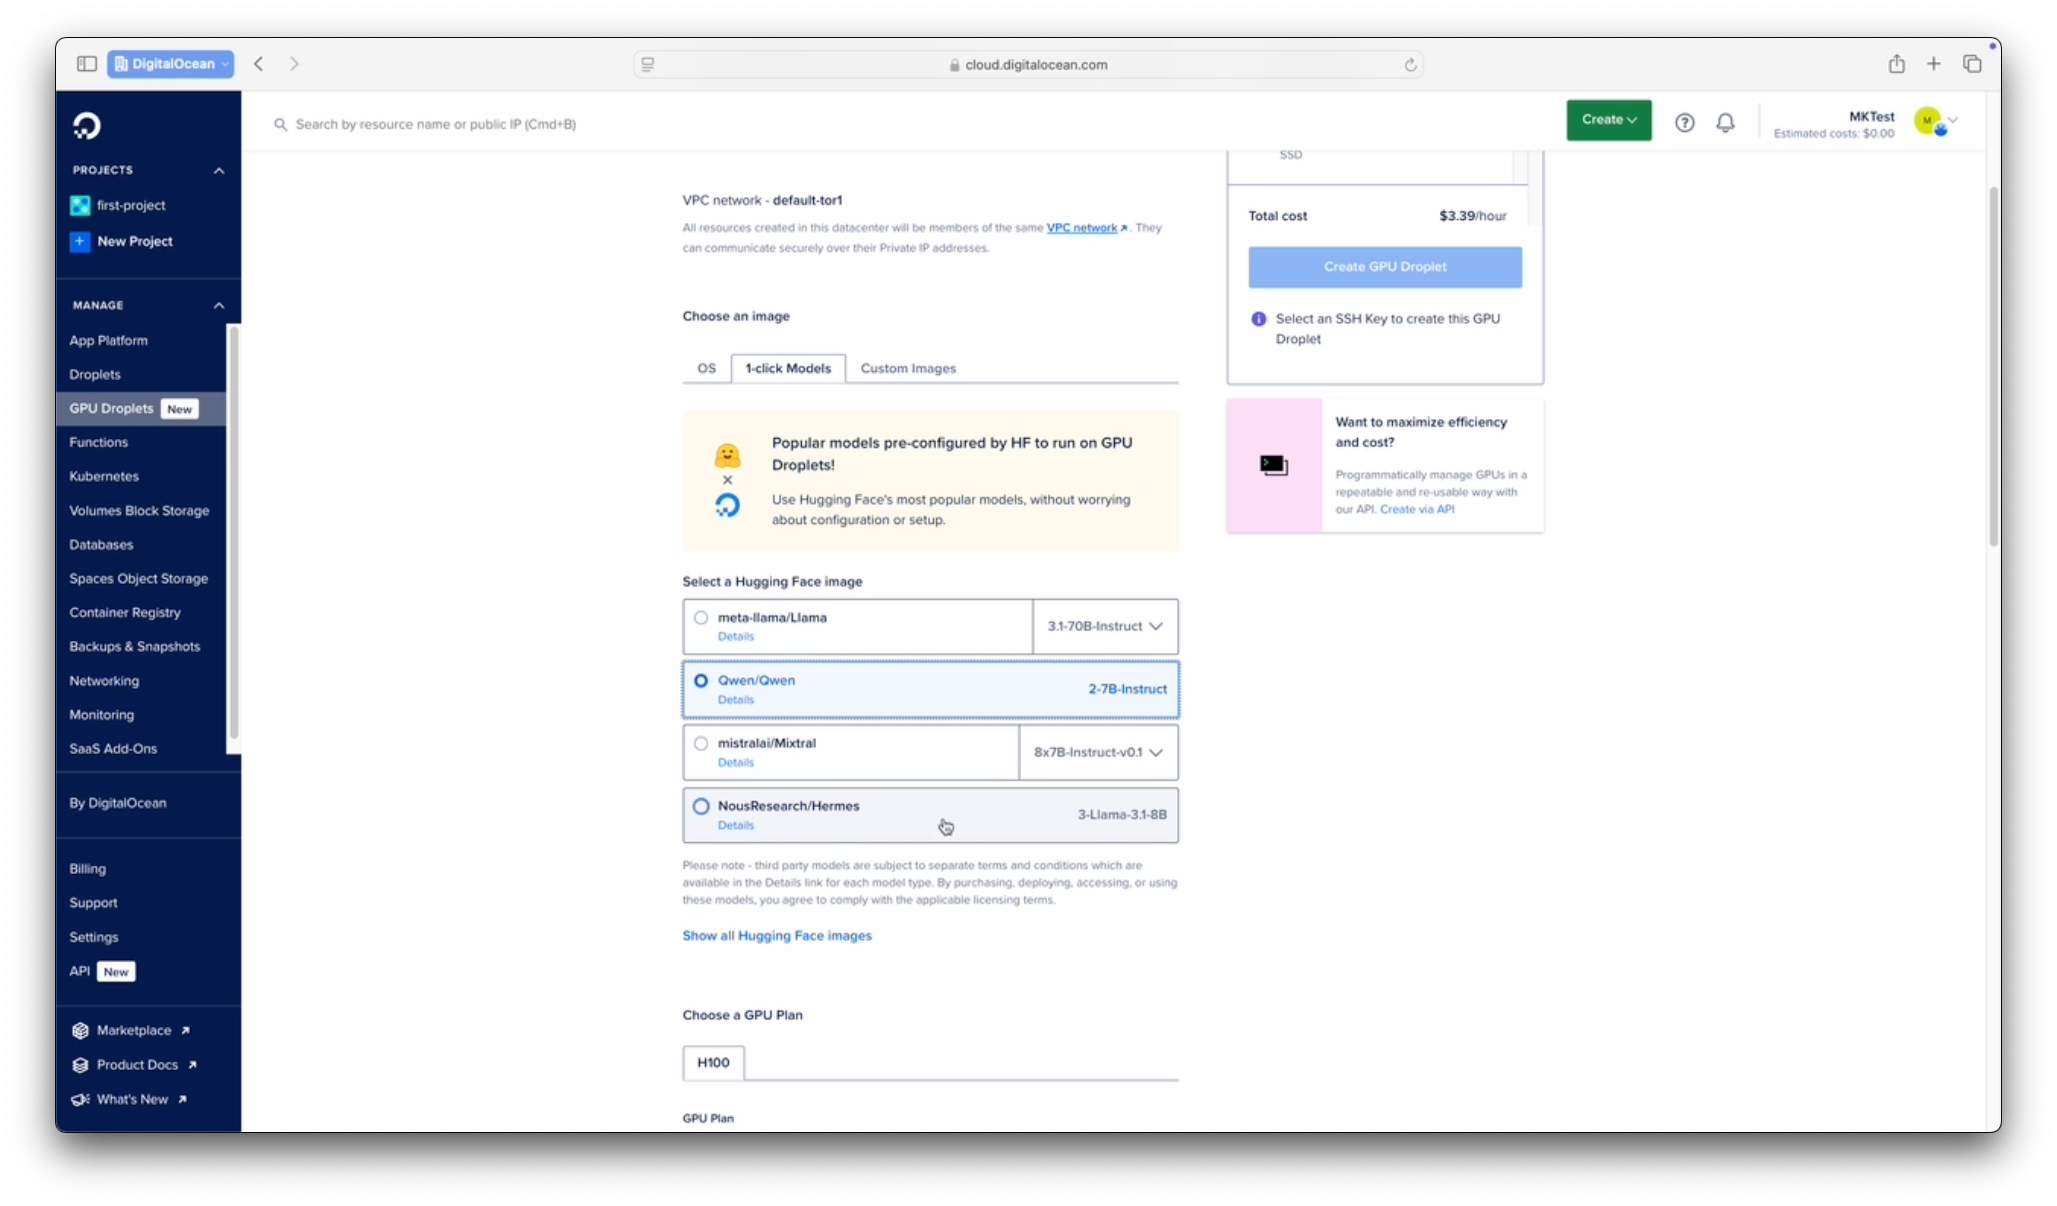Click the DigitalOcean logo at top left
Screen dimensions: 2057x1206
[86, 125]
